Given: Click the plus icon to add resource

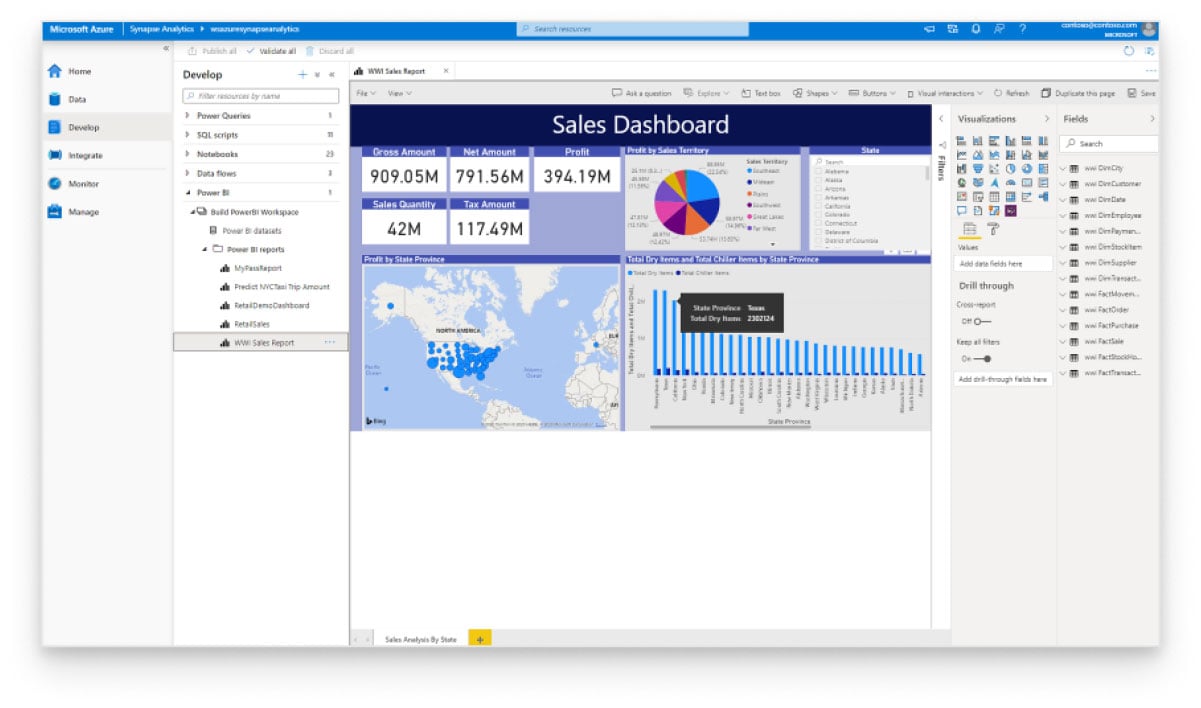Looking at the screenshot, I should (302, 75).
